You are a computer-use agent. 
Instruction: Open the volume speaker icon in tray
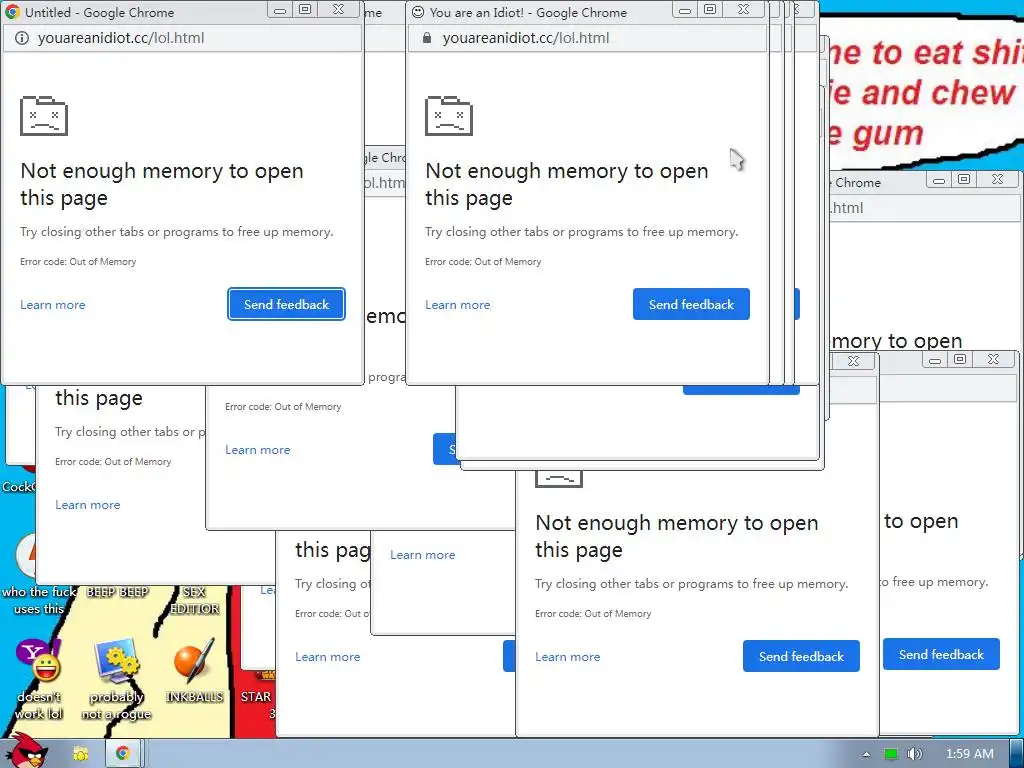(914, 754)
